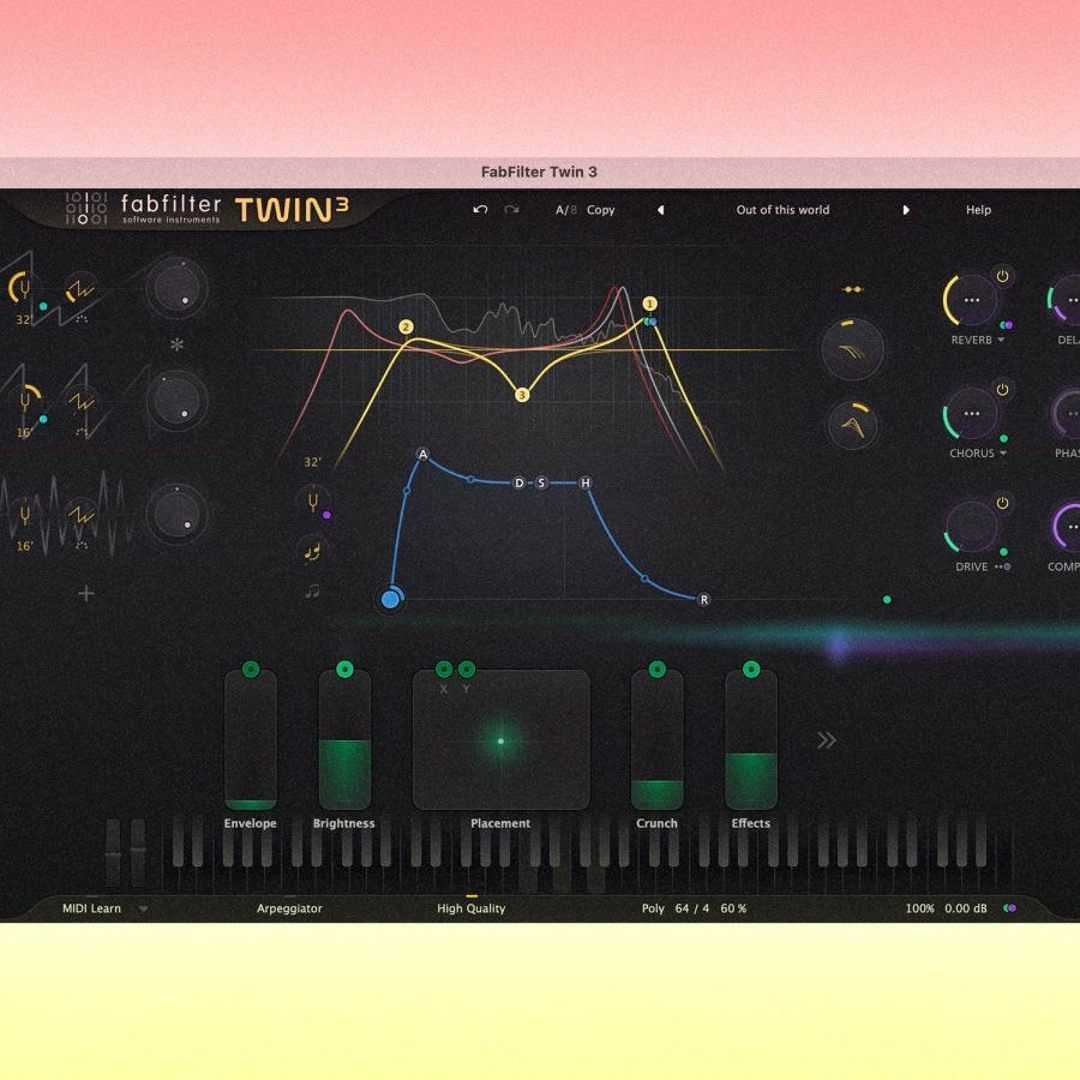Viewport: 1080px width, 1080px height.
Task: Open the Reverb preset dropdown
Action: [1000, 340]
